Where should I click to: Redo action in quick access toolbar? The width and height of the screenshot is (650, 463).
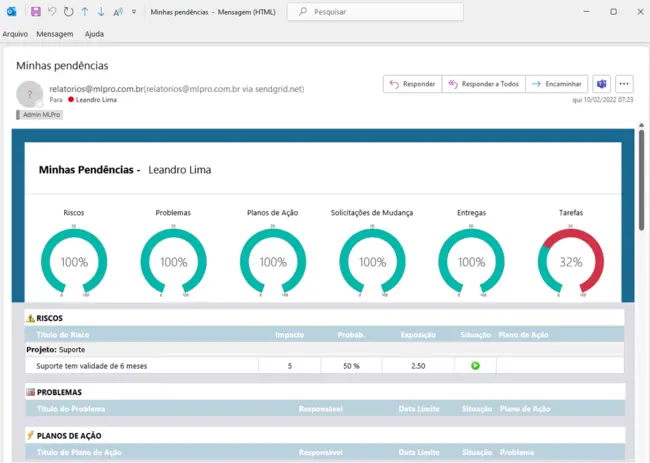68,12
